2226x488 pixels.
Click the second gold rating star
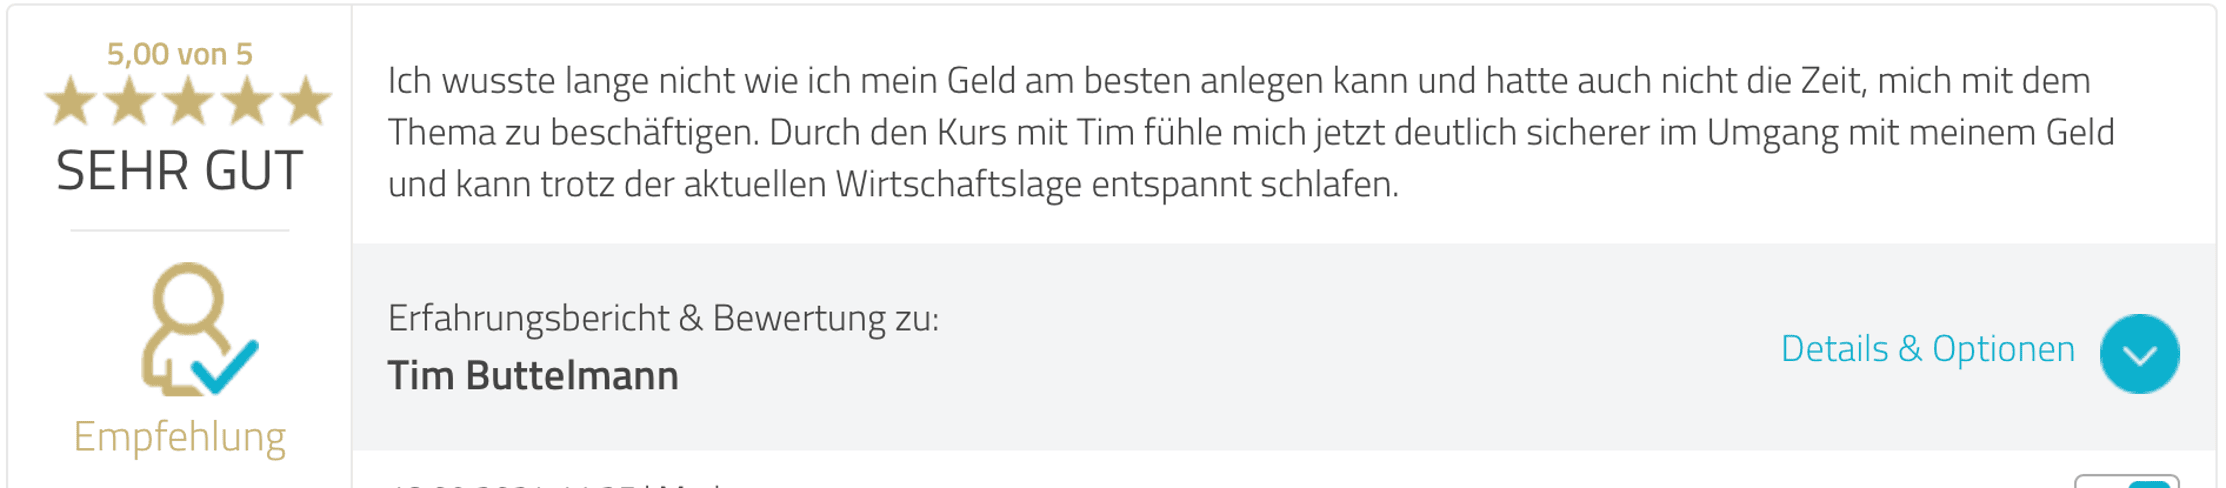click(130, 102)
